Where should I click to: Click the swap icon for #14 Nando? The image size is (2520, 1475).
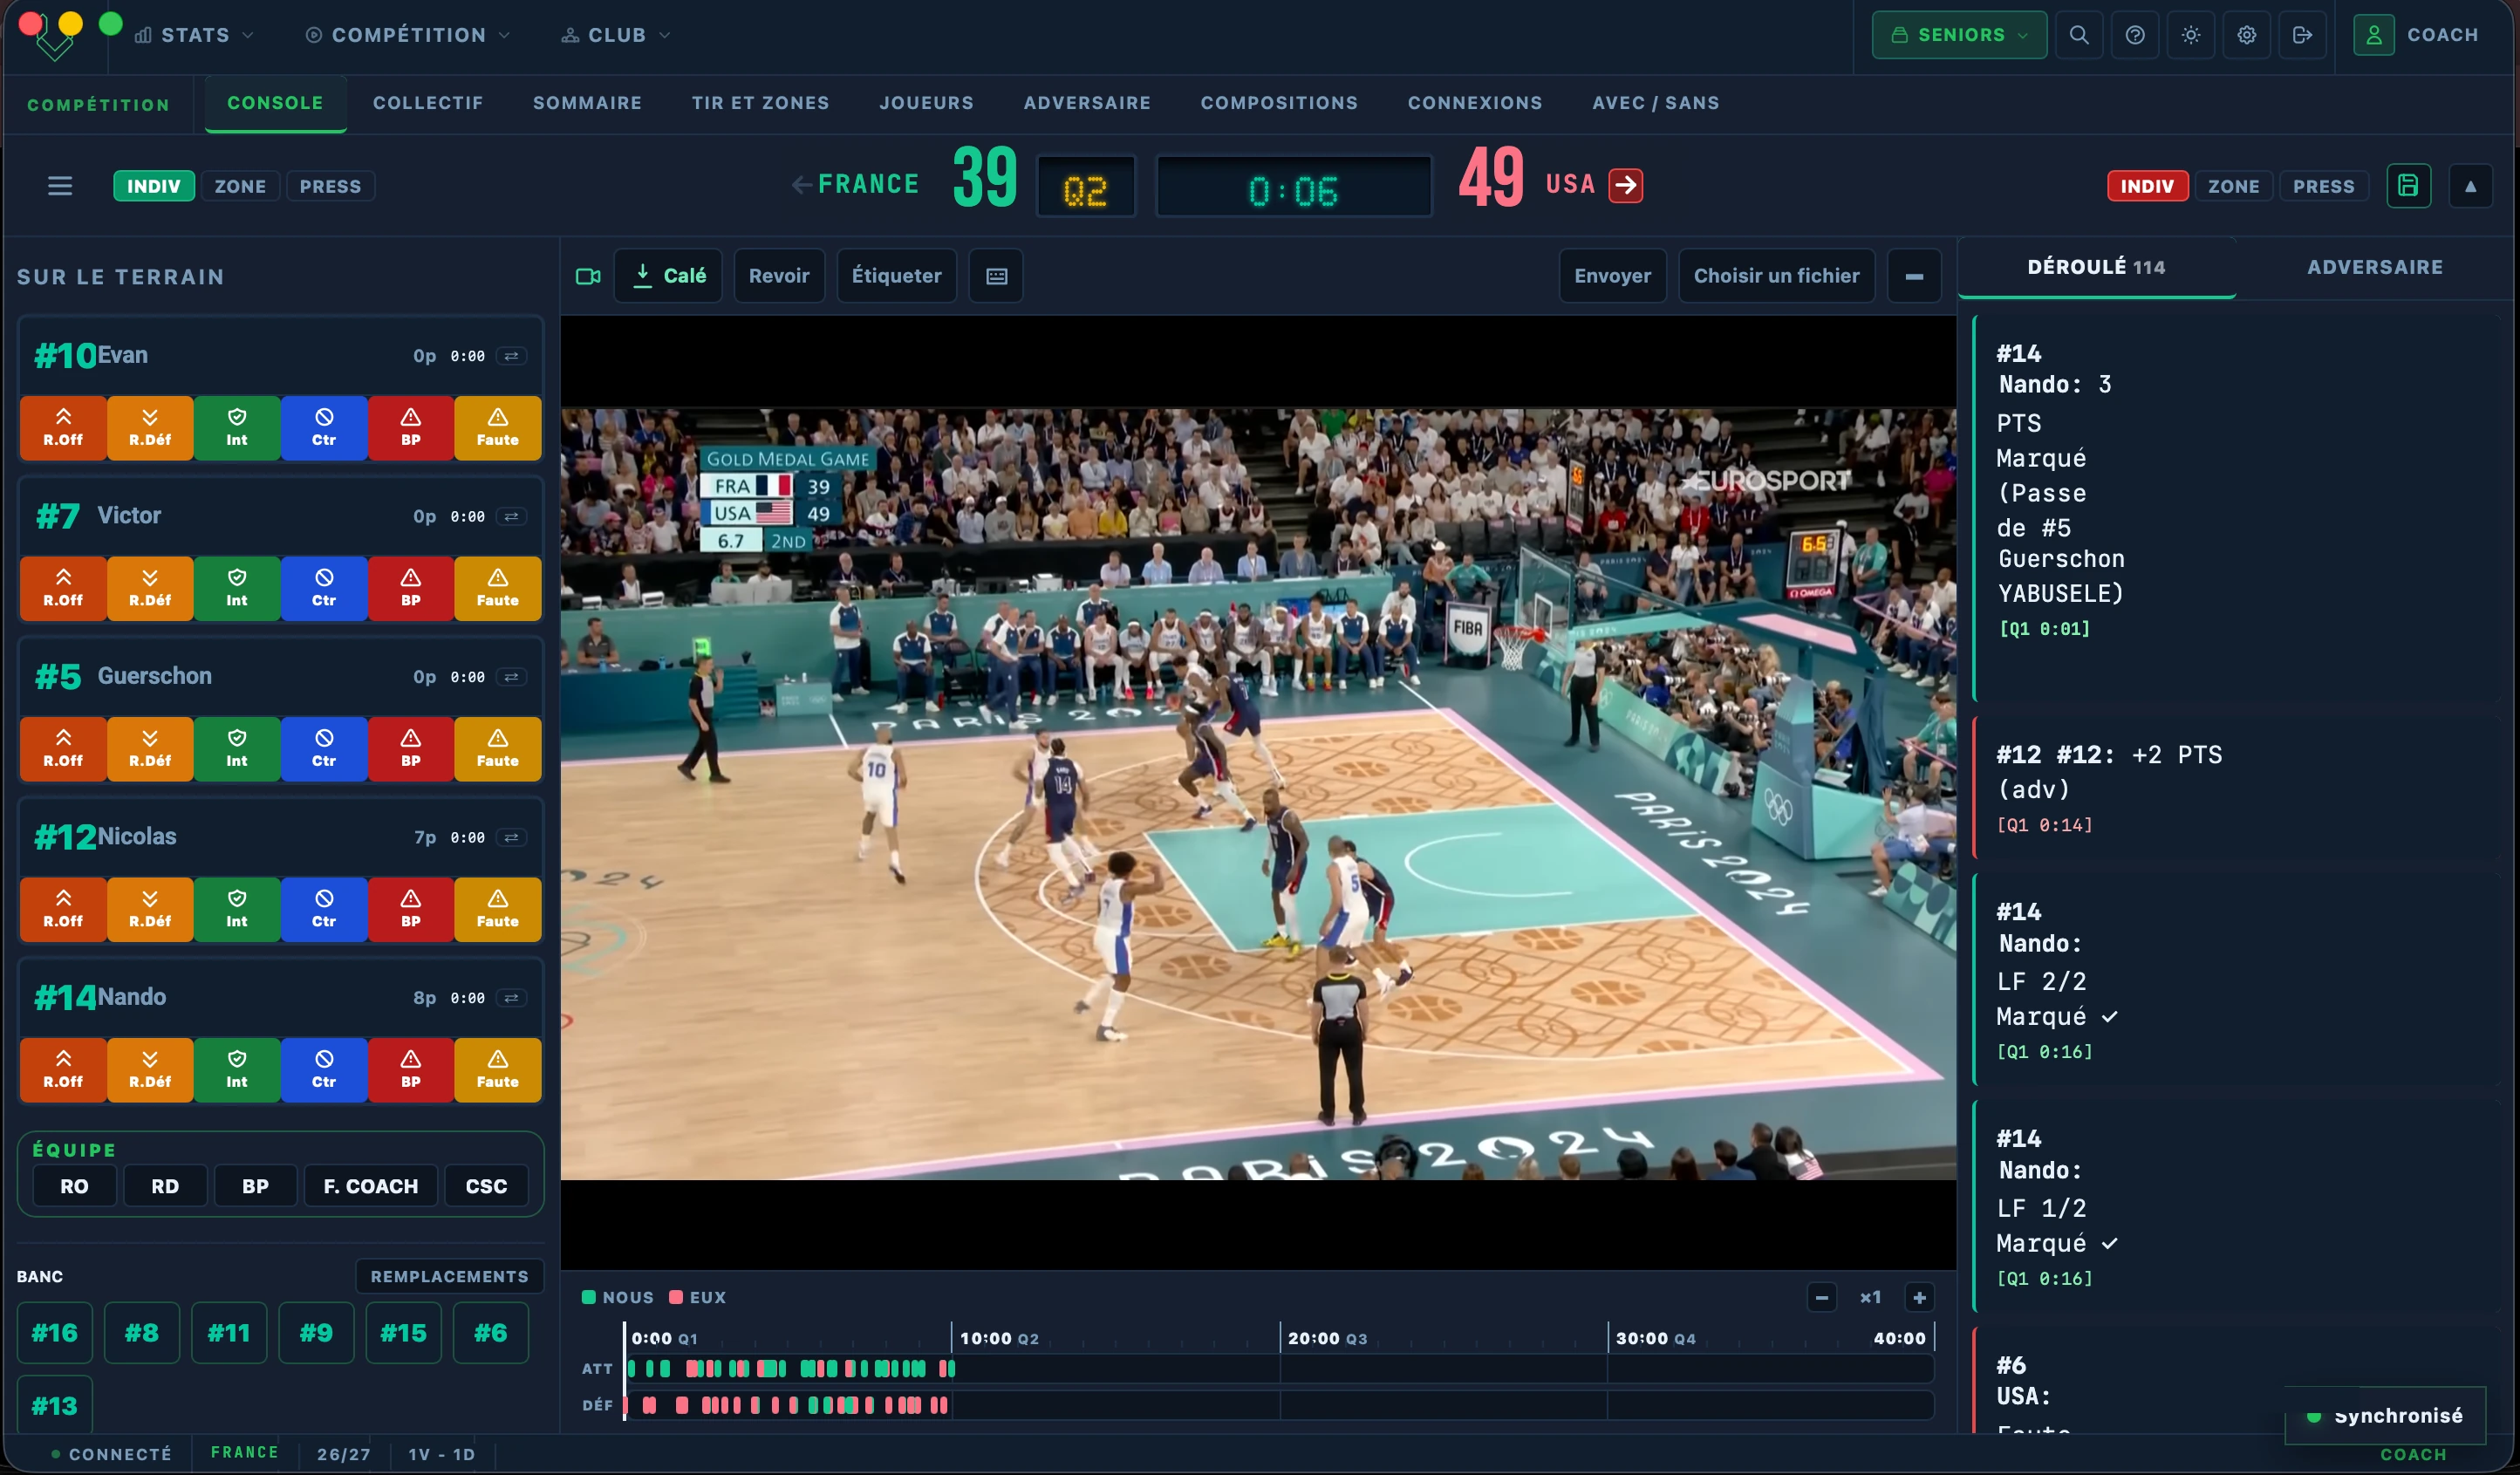(x=511, y=998)
